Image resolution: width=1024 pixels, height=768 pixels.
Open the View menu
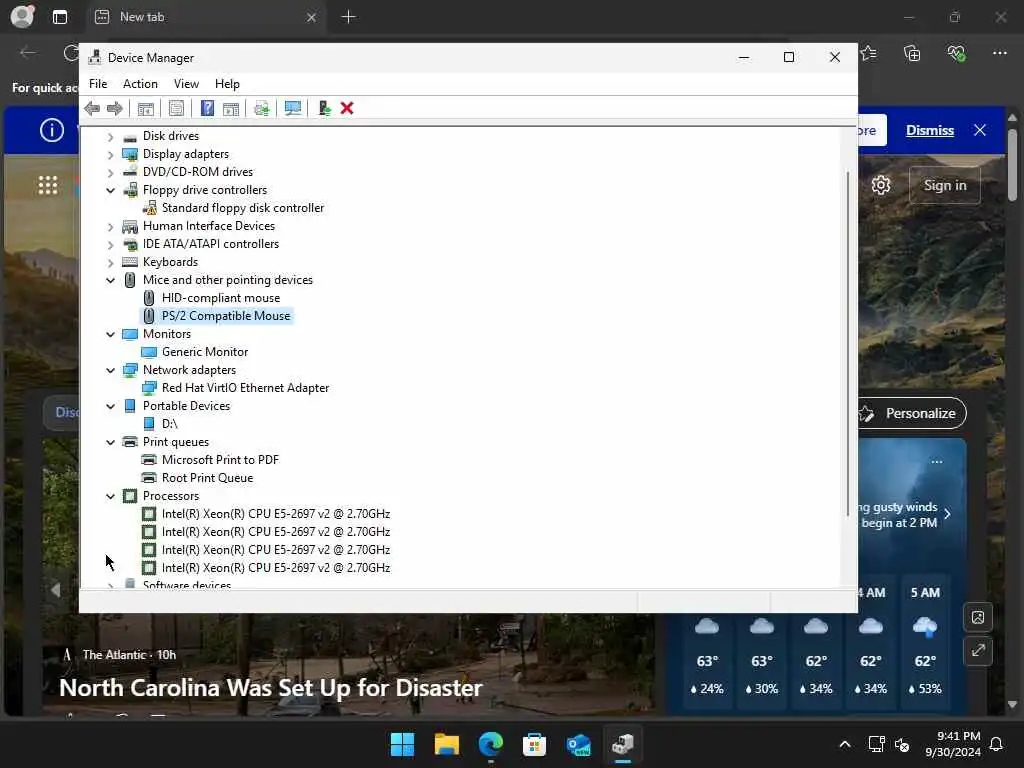click(x=186, y=84)
